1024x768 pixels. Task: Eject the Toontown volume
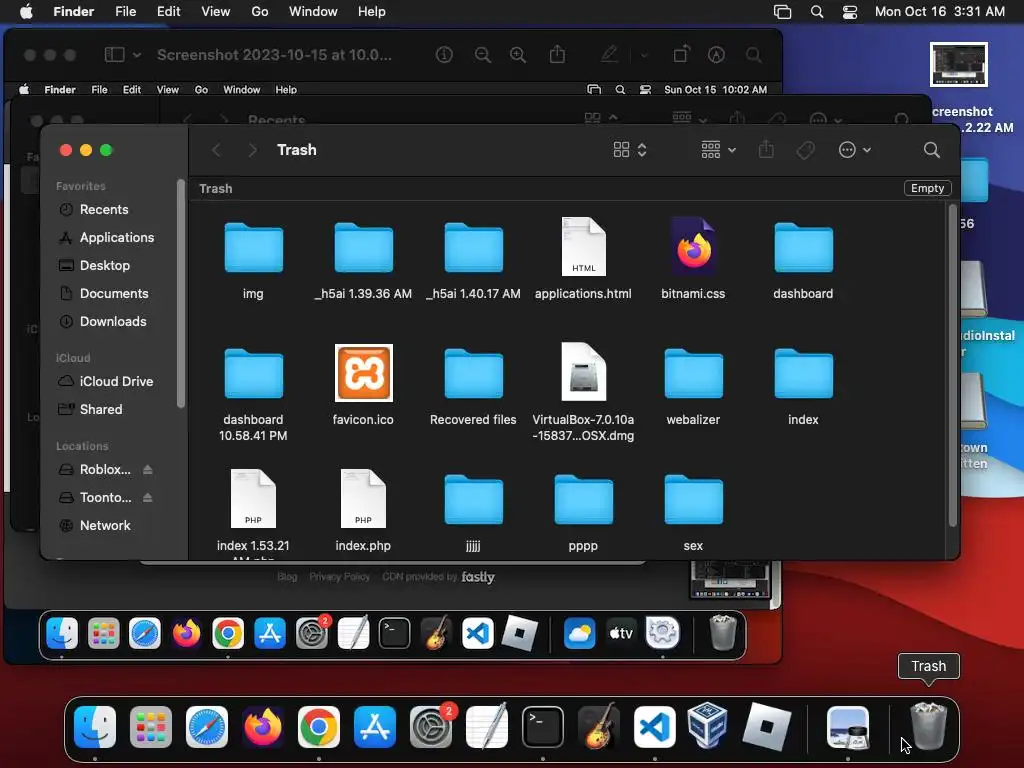point(148,498)
